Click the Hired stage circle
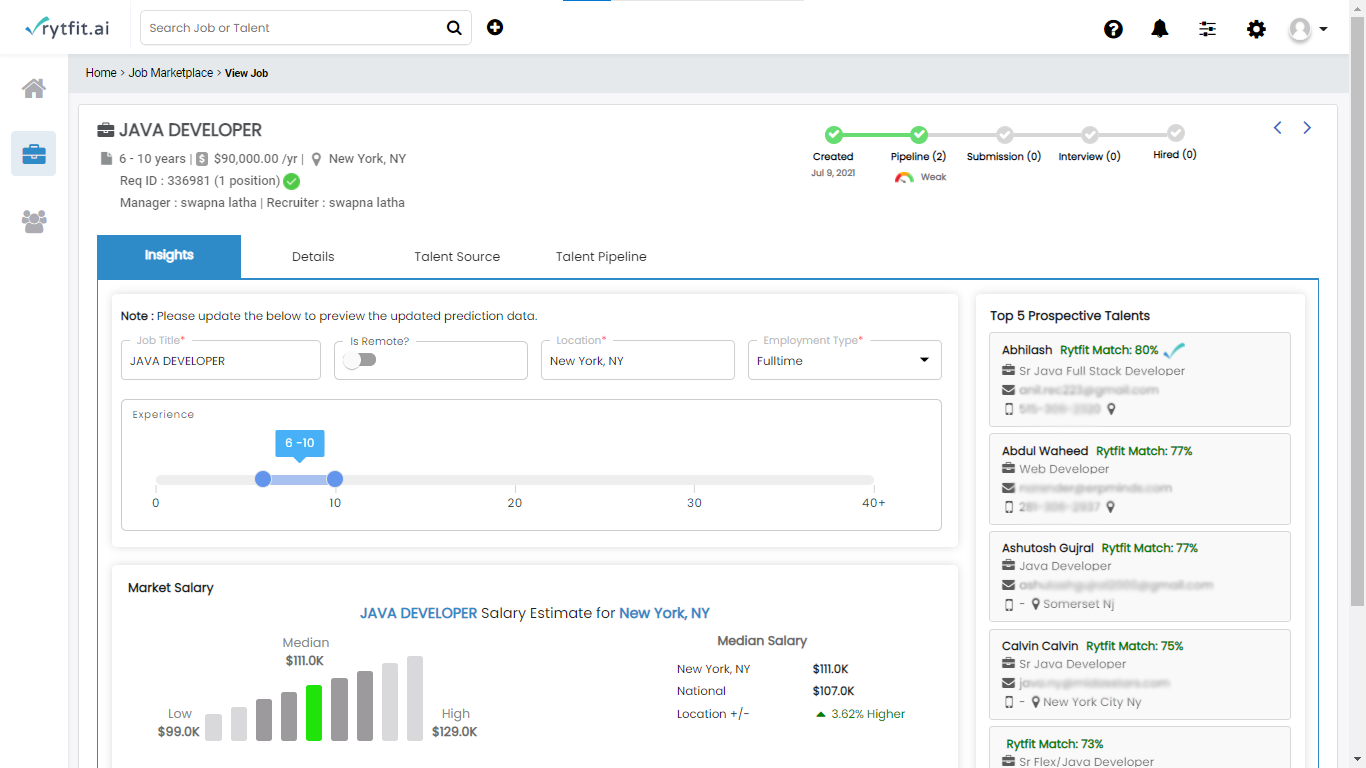 point(1176,133)
